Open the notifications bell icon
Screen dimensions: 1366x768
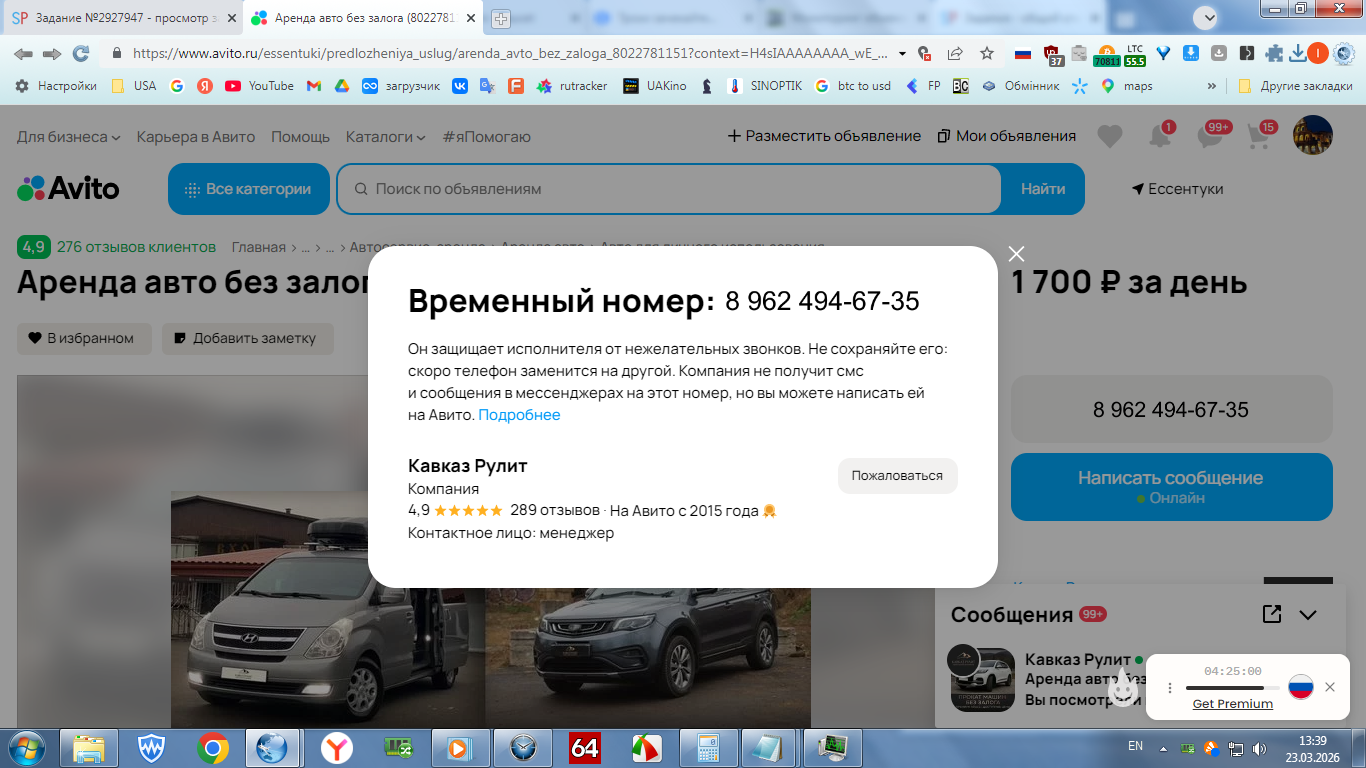point(1160,137)
